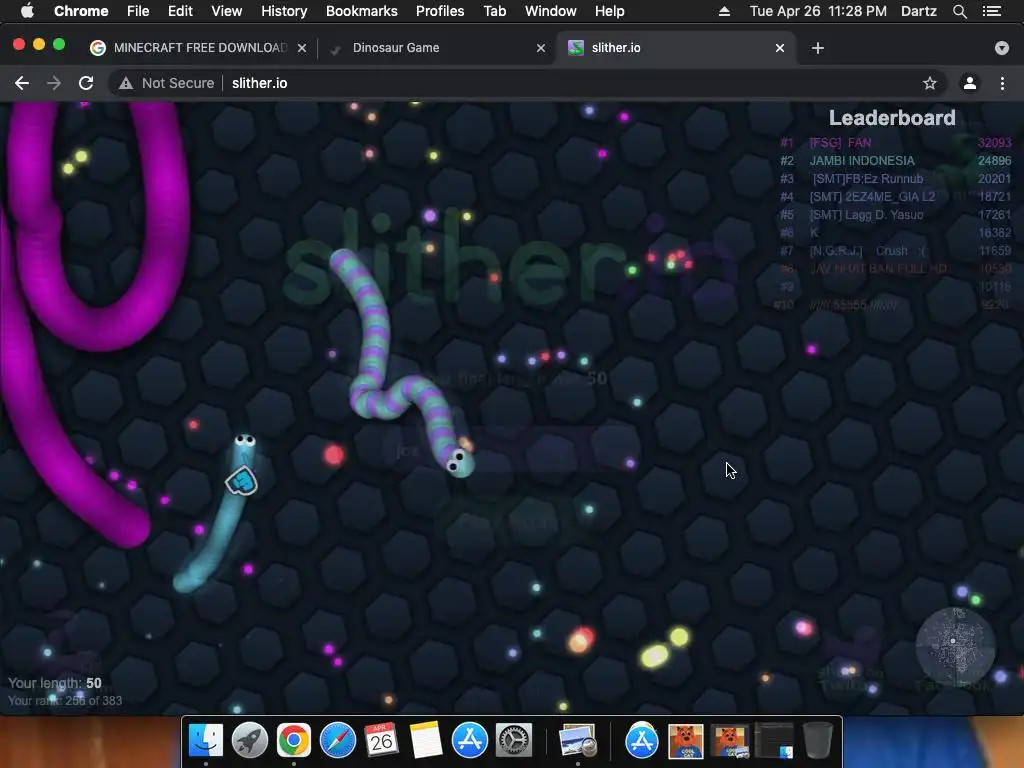
Task: Go back using the browser back arrow
Action: [22, 83]
